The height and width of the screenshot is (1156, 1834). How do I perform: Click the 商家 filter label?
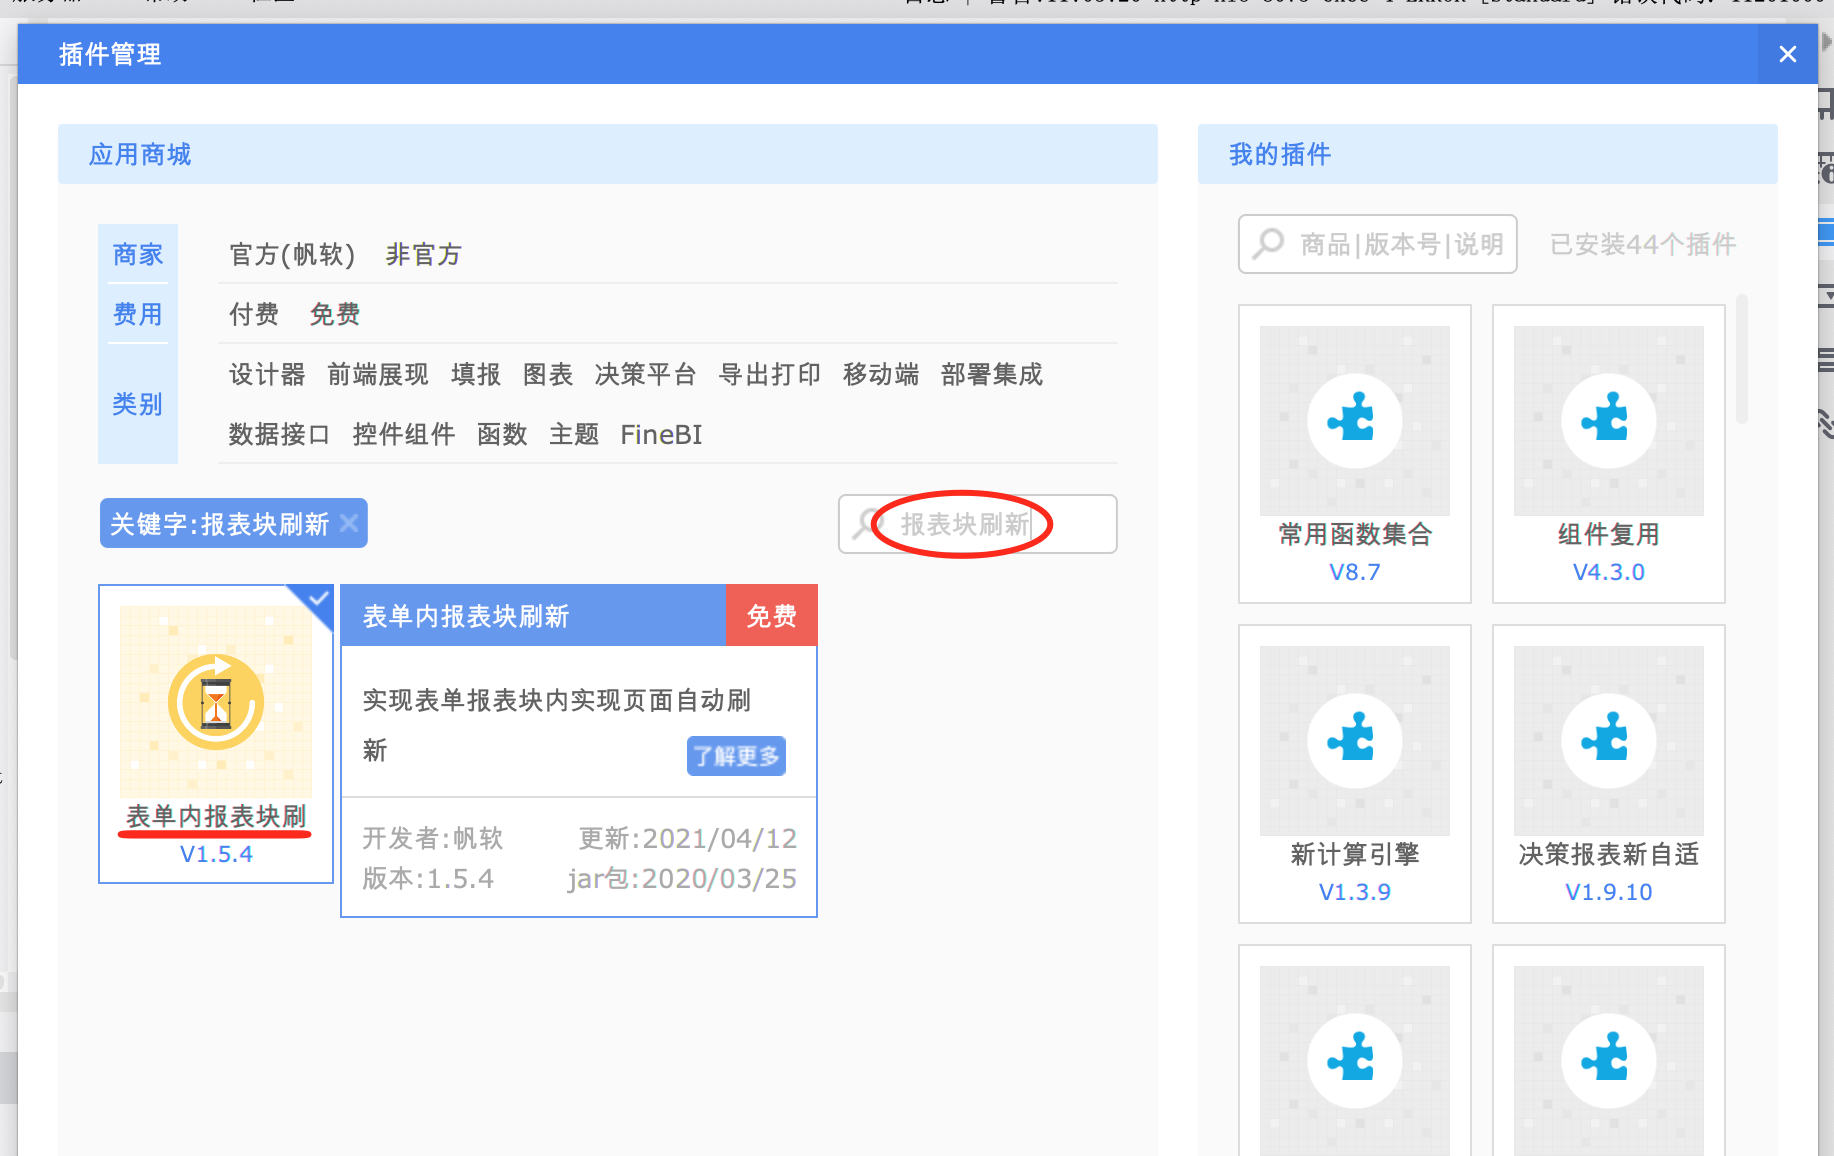(138, 255)
